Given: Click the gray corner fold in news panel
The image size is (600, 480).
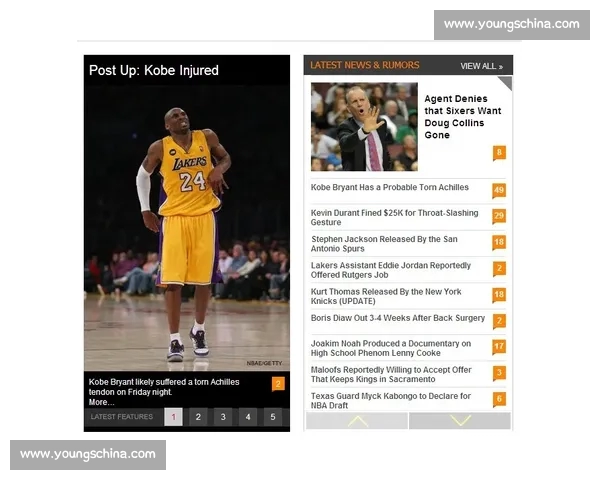Looking at the screenshot, I should point(506,82).
